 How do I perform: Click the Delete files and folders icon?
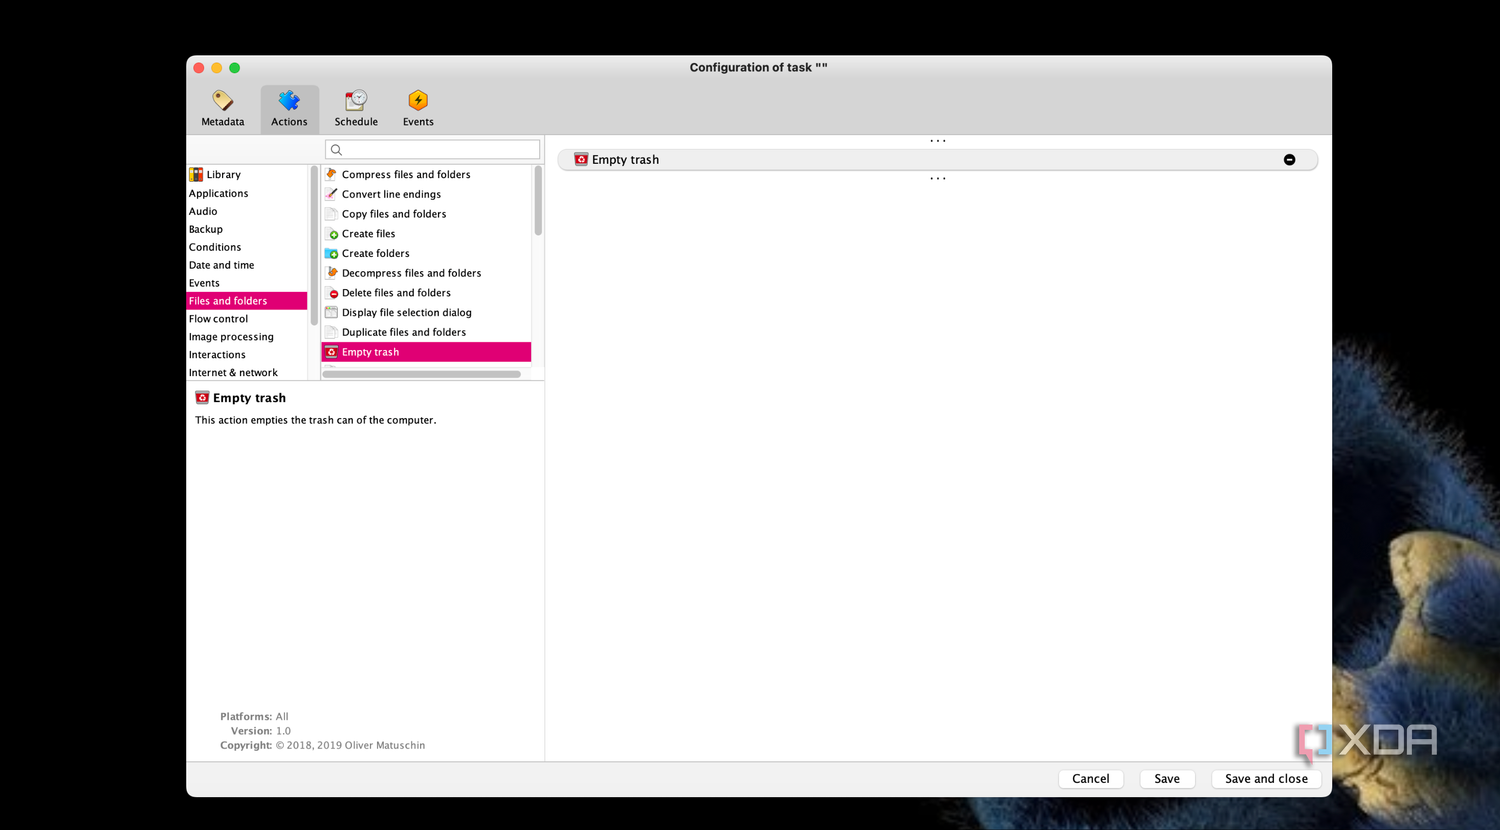[x=331, y=293]
